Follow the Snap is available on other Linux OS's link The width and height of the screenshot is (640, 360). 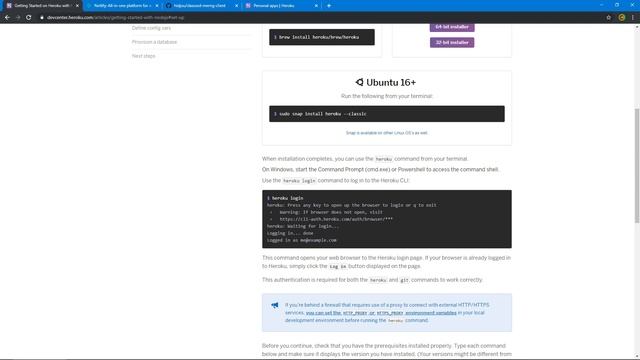[x=387, y=133]
